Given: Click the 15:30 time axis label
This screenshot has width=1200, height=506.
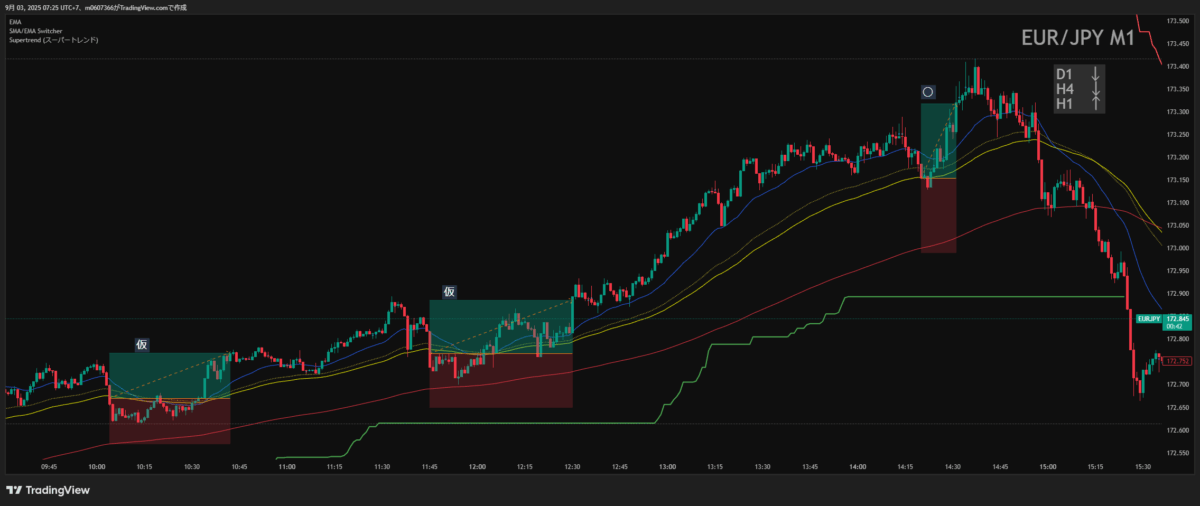Looking at the screenshot, I should pyautogui.click(x=1143, y=466).
